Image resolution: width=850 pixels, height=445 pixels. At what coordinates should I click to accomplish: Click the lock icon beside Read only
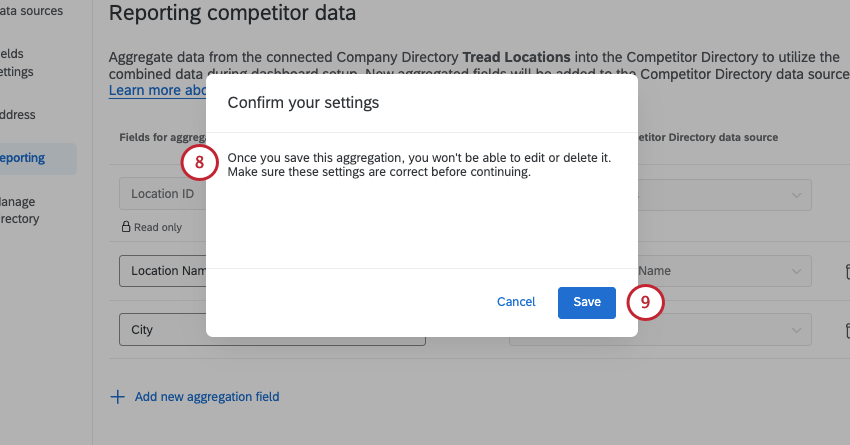point(126,227)
